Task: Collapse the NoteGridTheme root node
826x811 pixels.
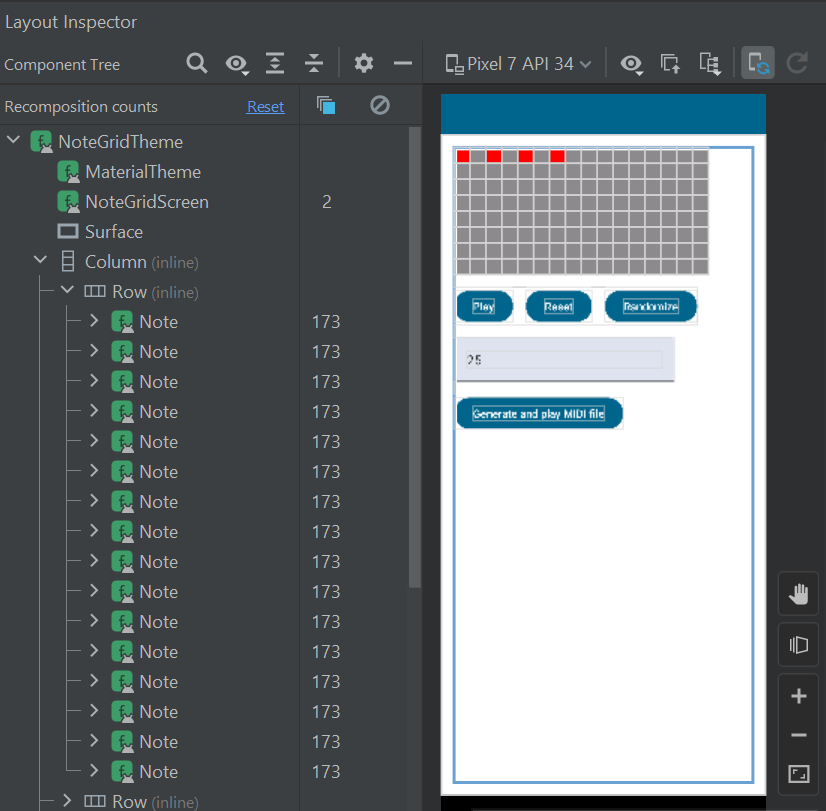Action: point(14,141)
